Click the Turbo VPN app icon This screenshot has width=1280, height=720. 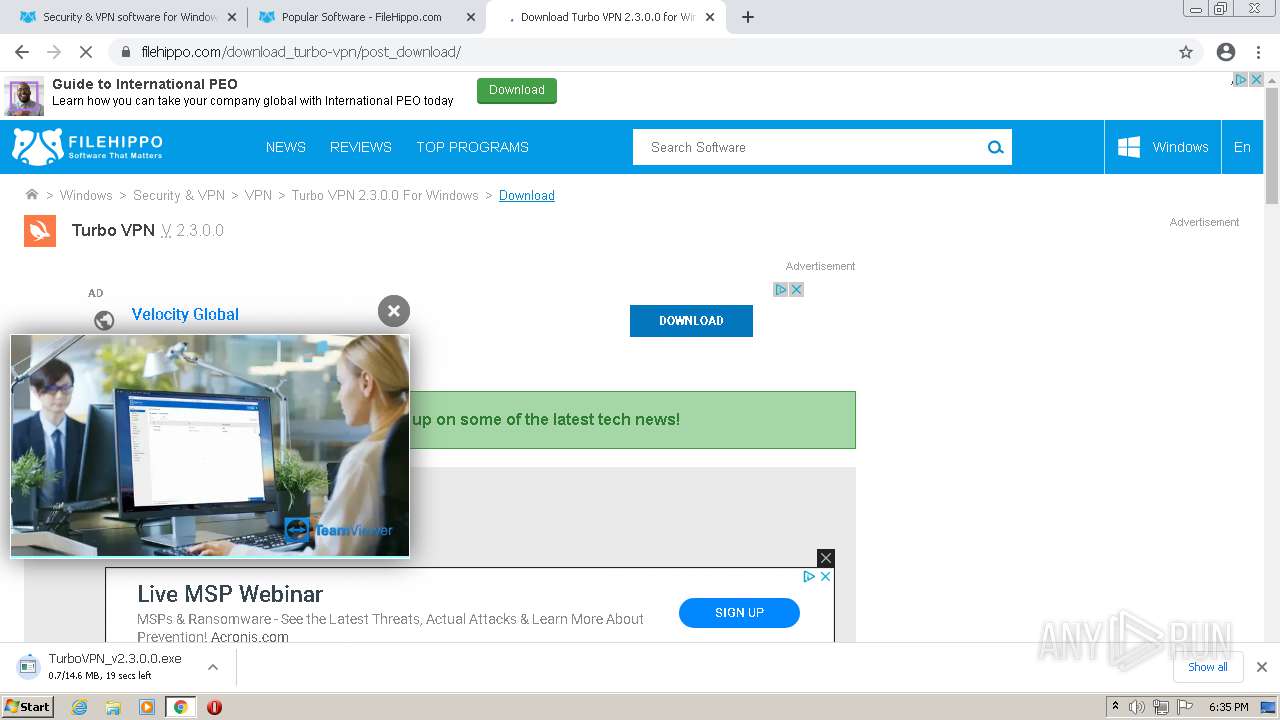click(x=40, y=230)
